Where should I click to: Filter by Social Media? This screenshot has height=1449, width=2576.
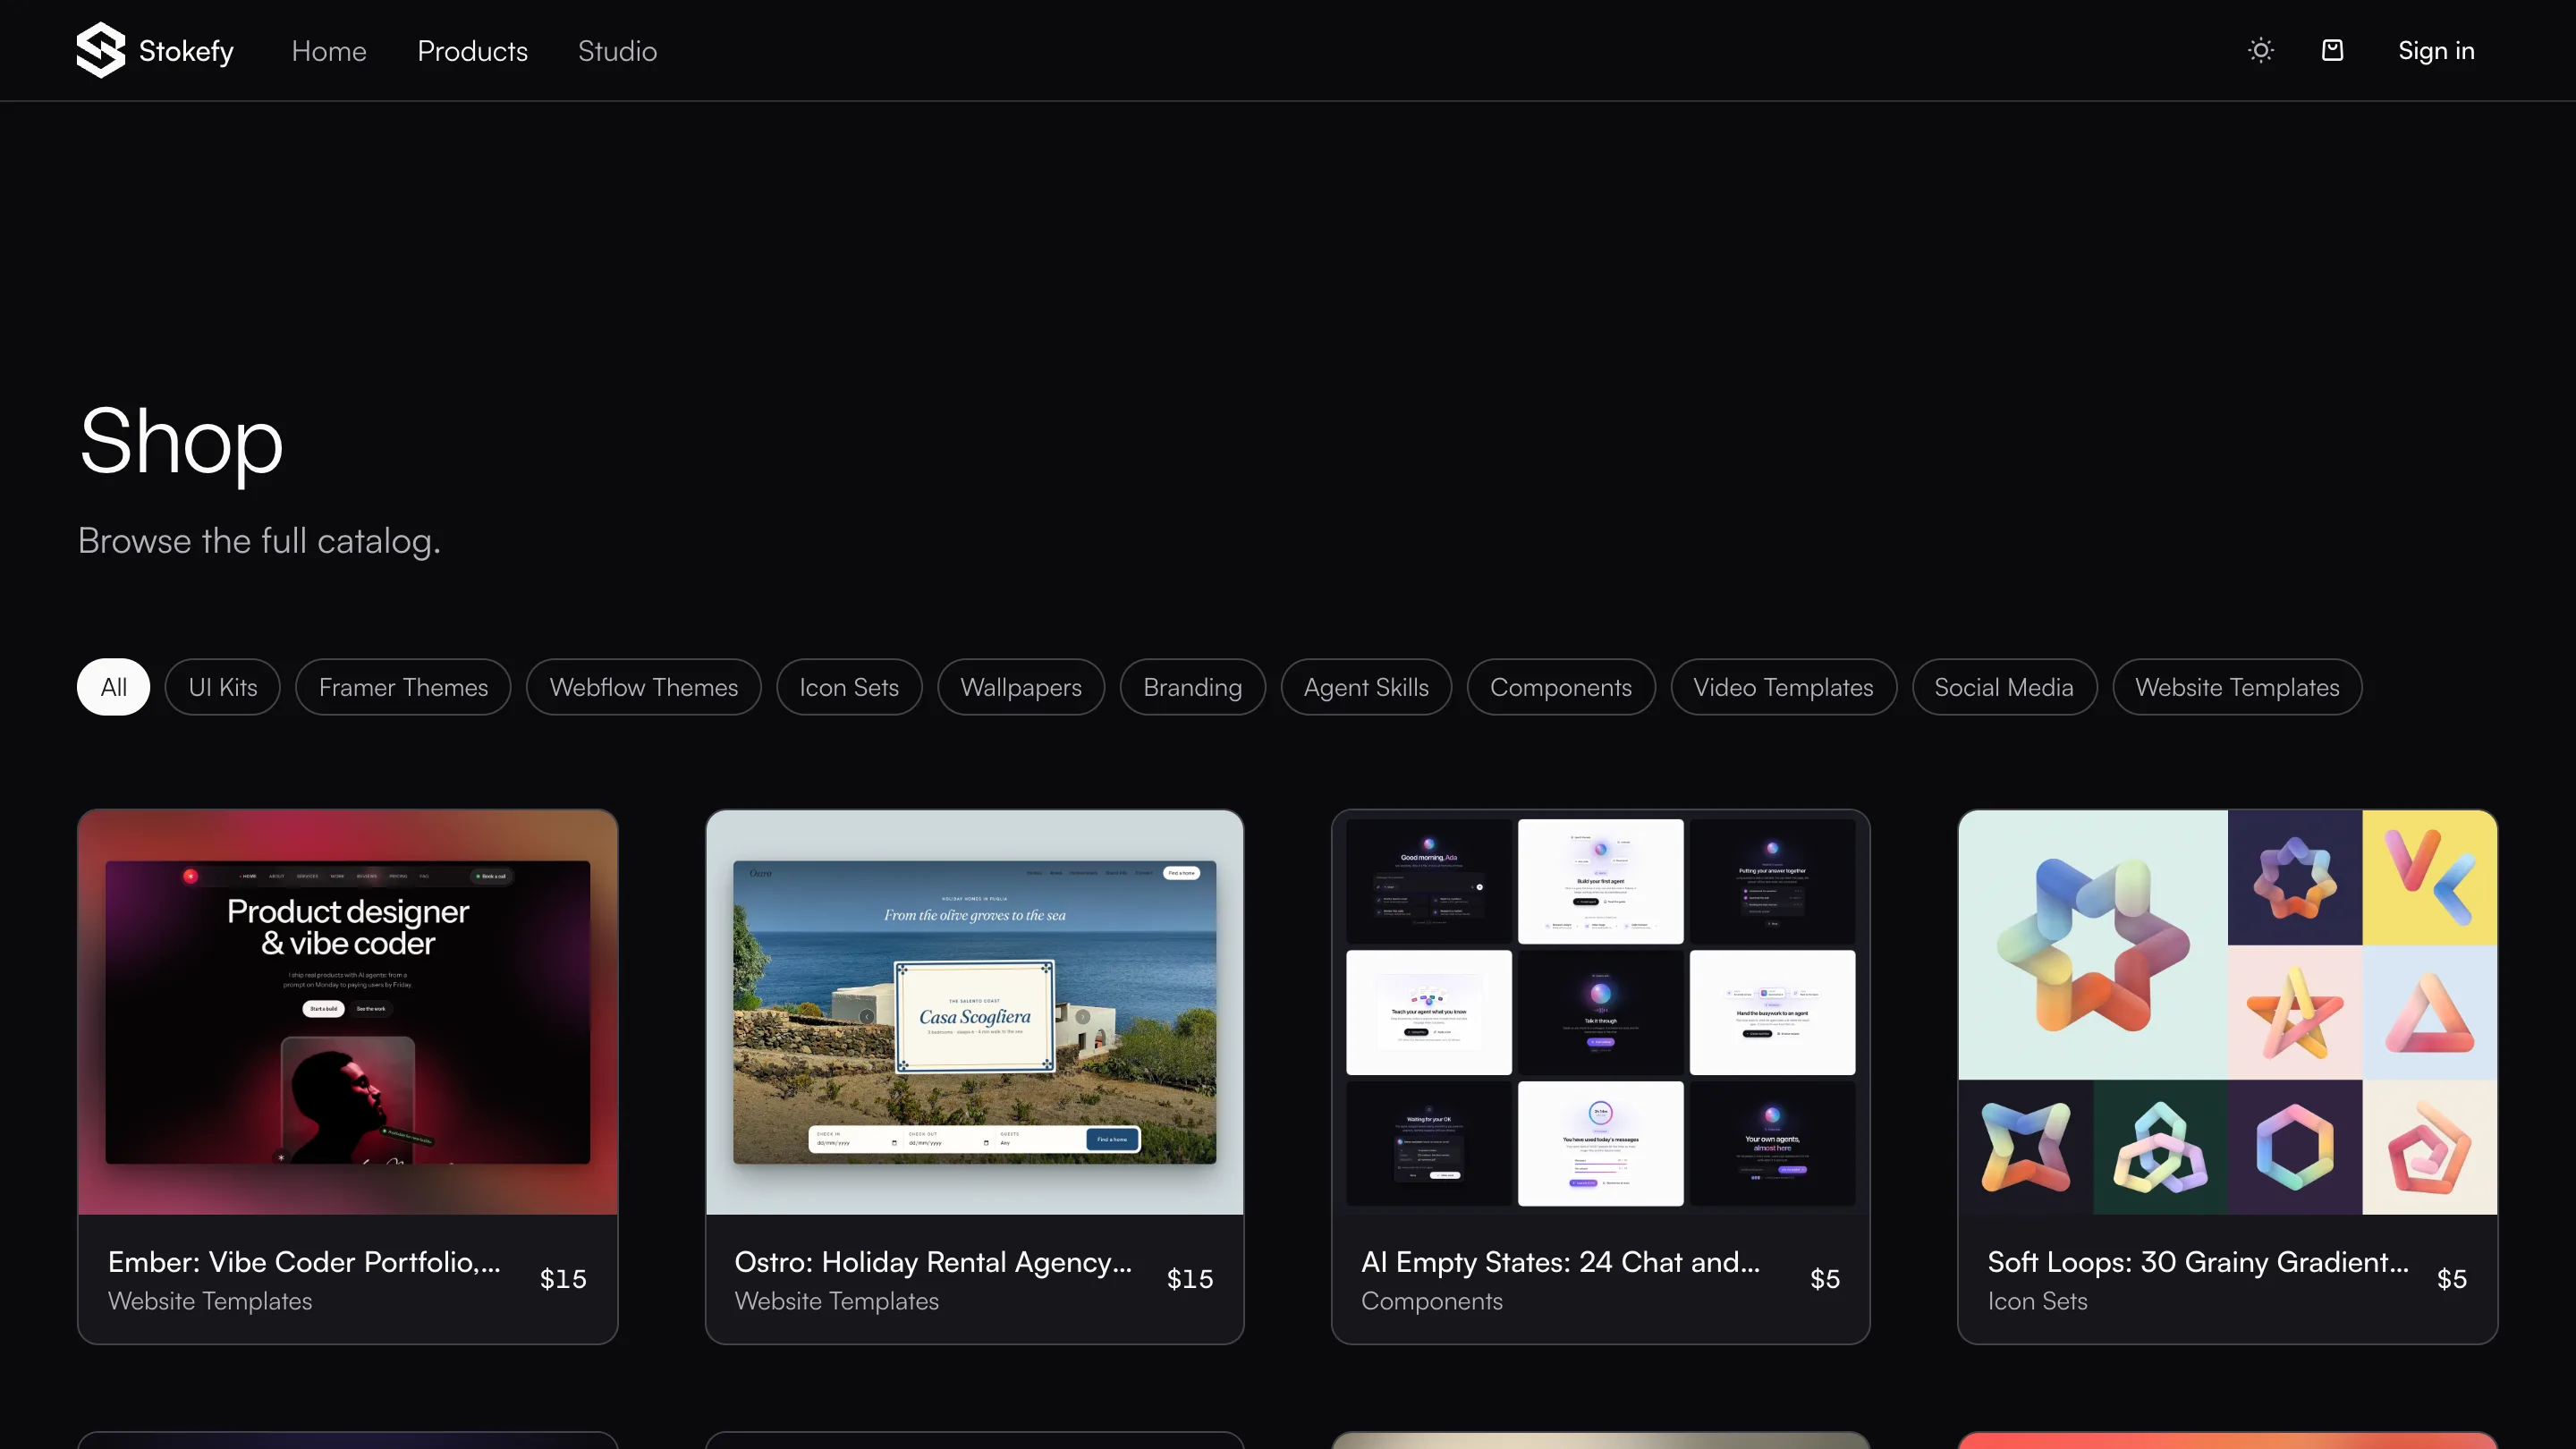[x=2004, y=687]
